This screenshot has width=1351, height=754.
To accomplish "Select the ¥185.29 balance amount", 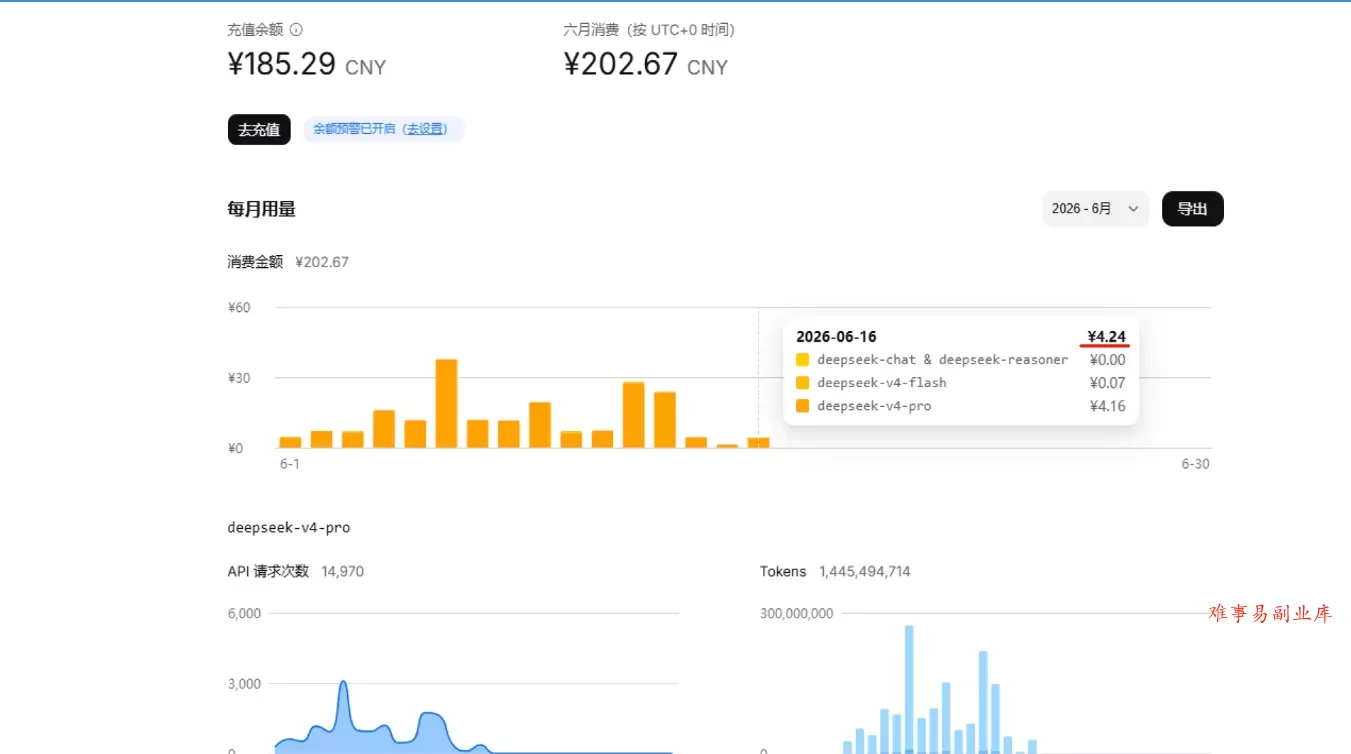I will (x=282, y=65).
